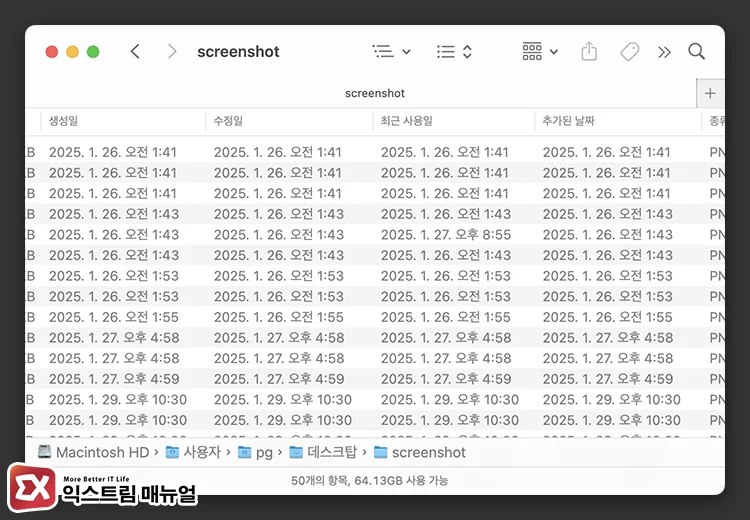Select 생성일 cell reading 2025. 1. 27. 오후 4:59
This screenshot has width=750, height=520.
(x=114, y=378)
